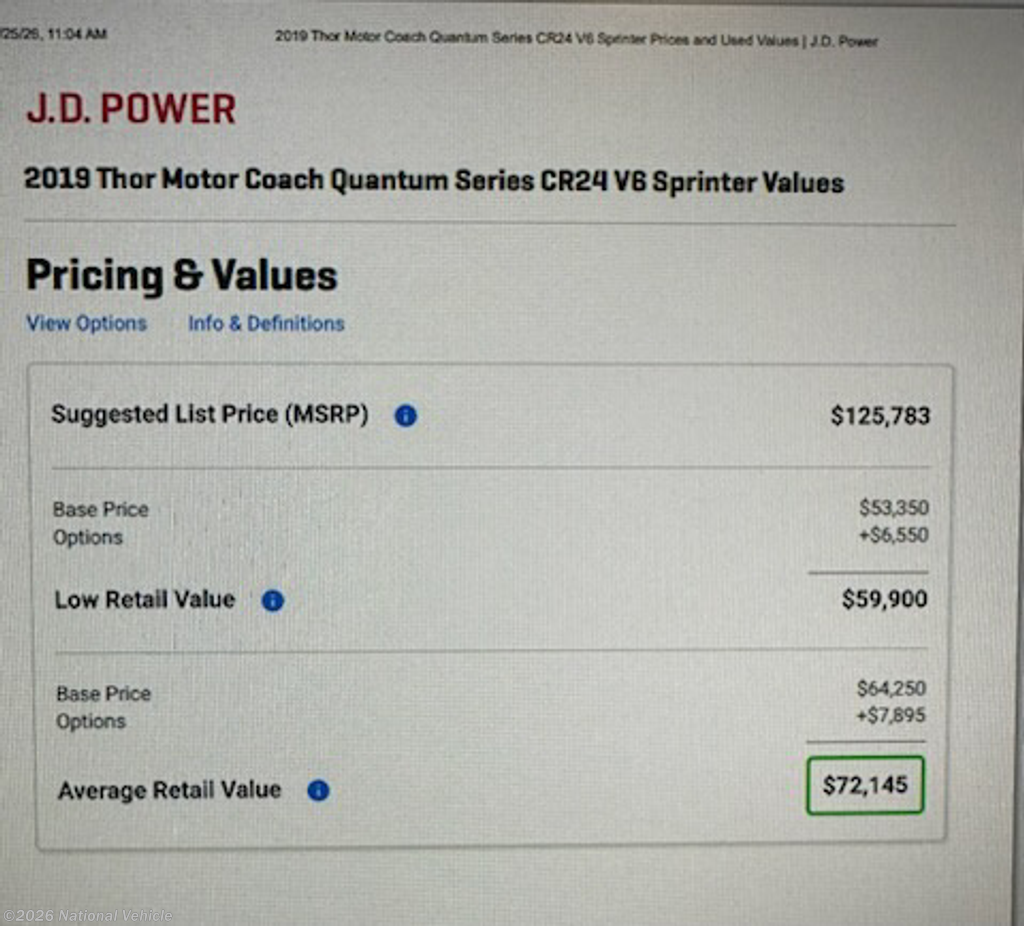Click the 2019 Thor Motor Coach page title
The width and height of the screenshot is (1024, 926).
pos(433,181)
